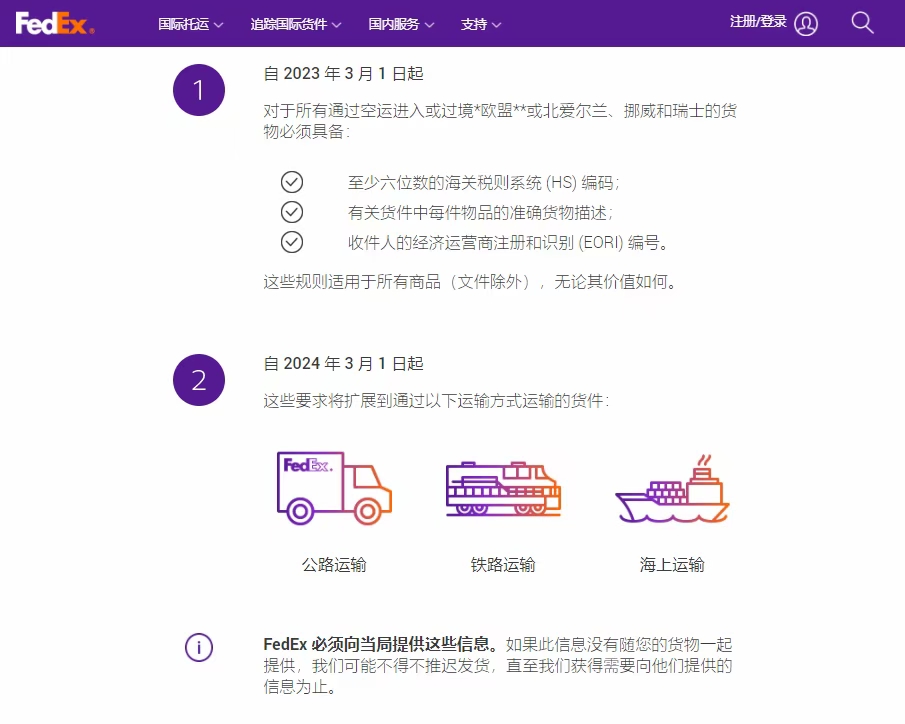Open the 追踪国际货件 menu
Image resolution: width=905 pixels, height=724 pixels.
point(296,24)
